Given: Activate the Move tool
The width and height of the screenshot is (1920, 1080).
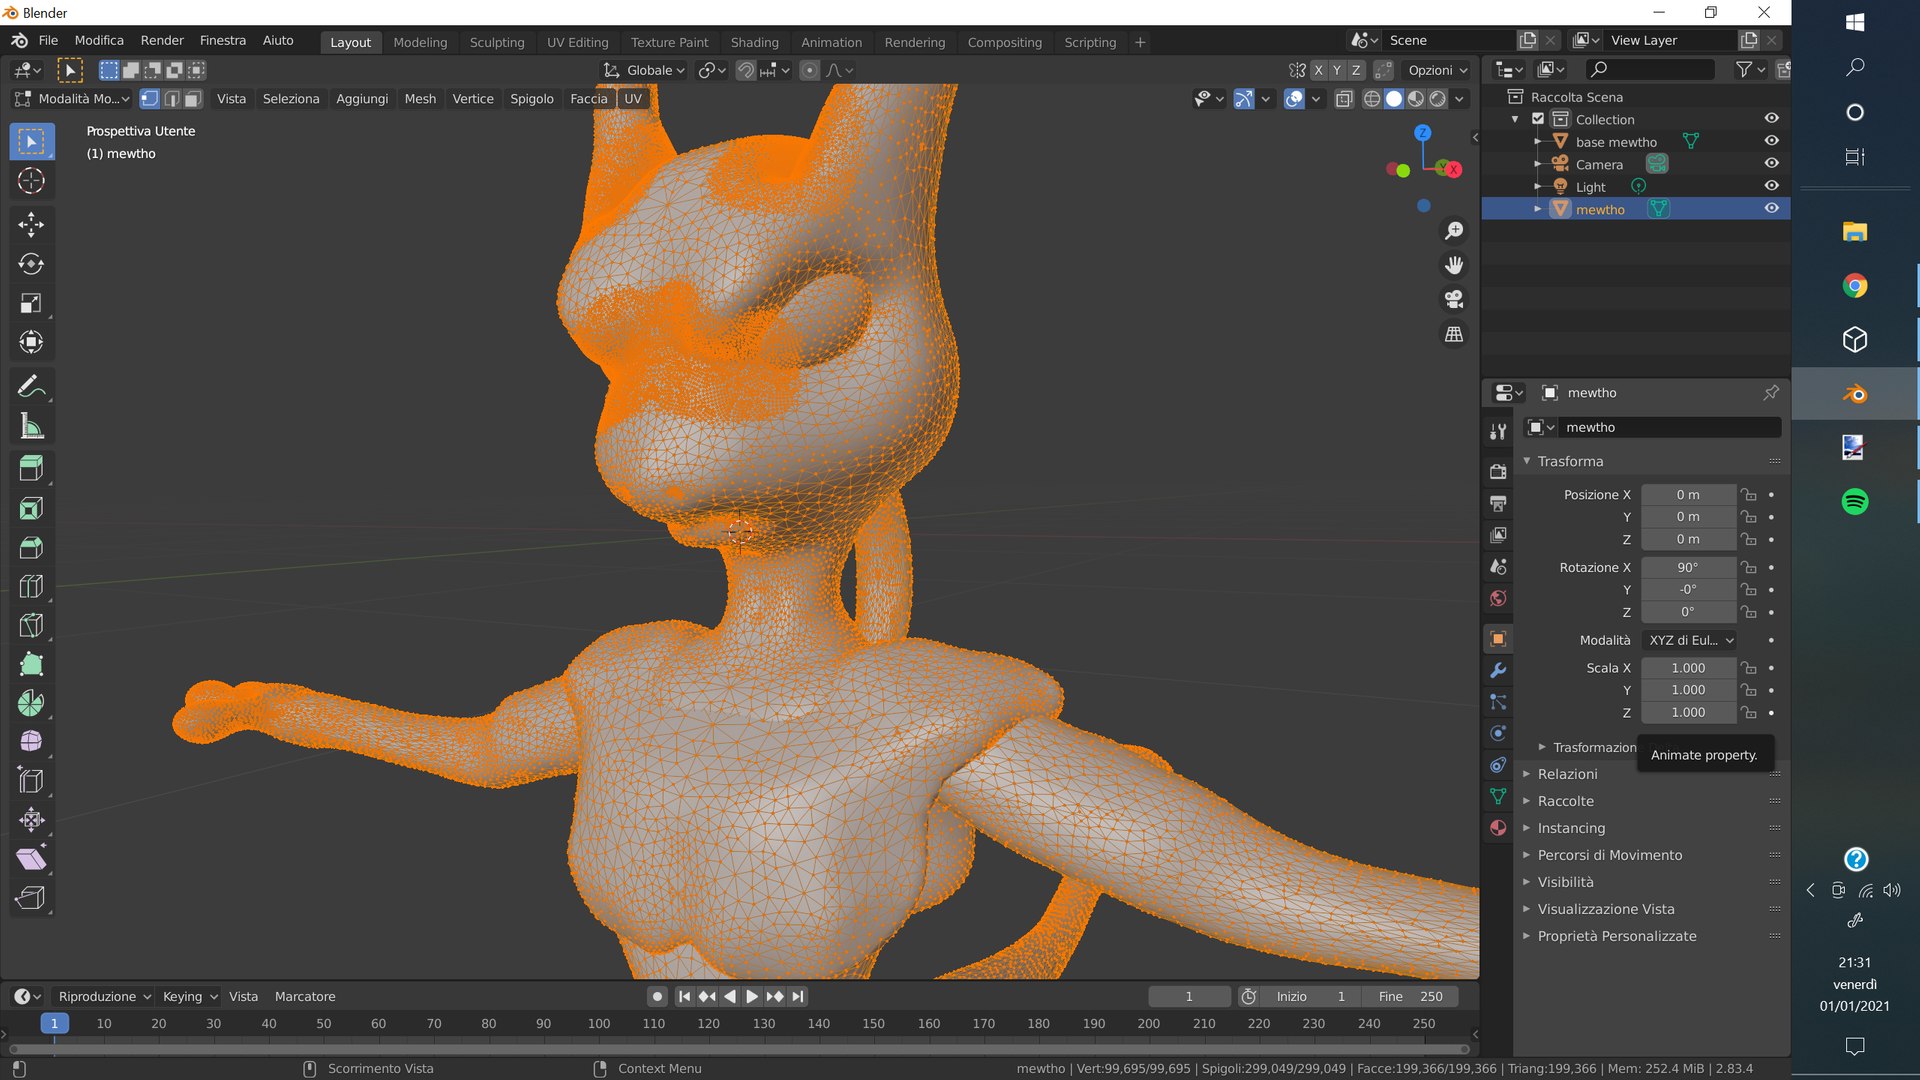Looking at the screenshot, I should [x=31, y=224].
